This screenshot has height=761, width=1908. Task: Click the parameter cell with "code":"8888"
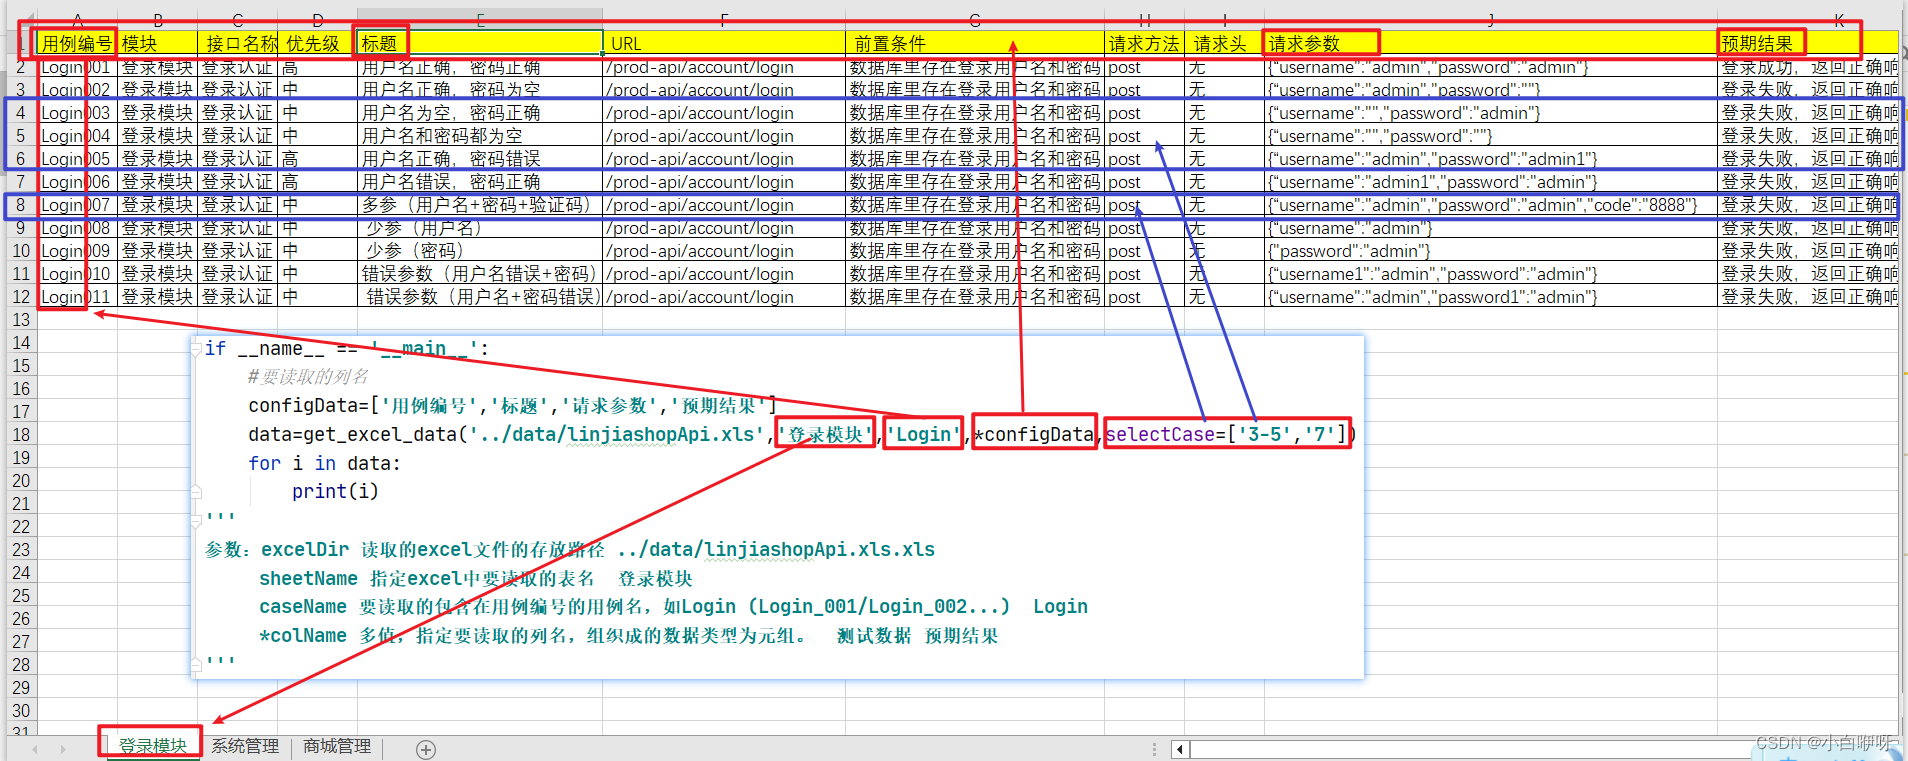(x=1491, y=205)
